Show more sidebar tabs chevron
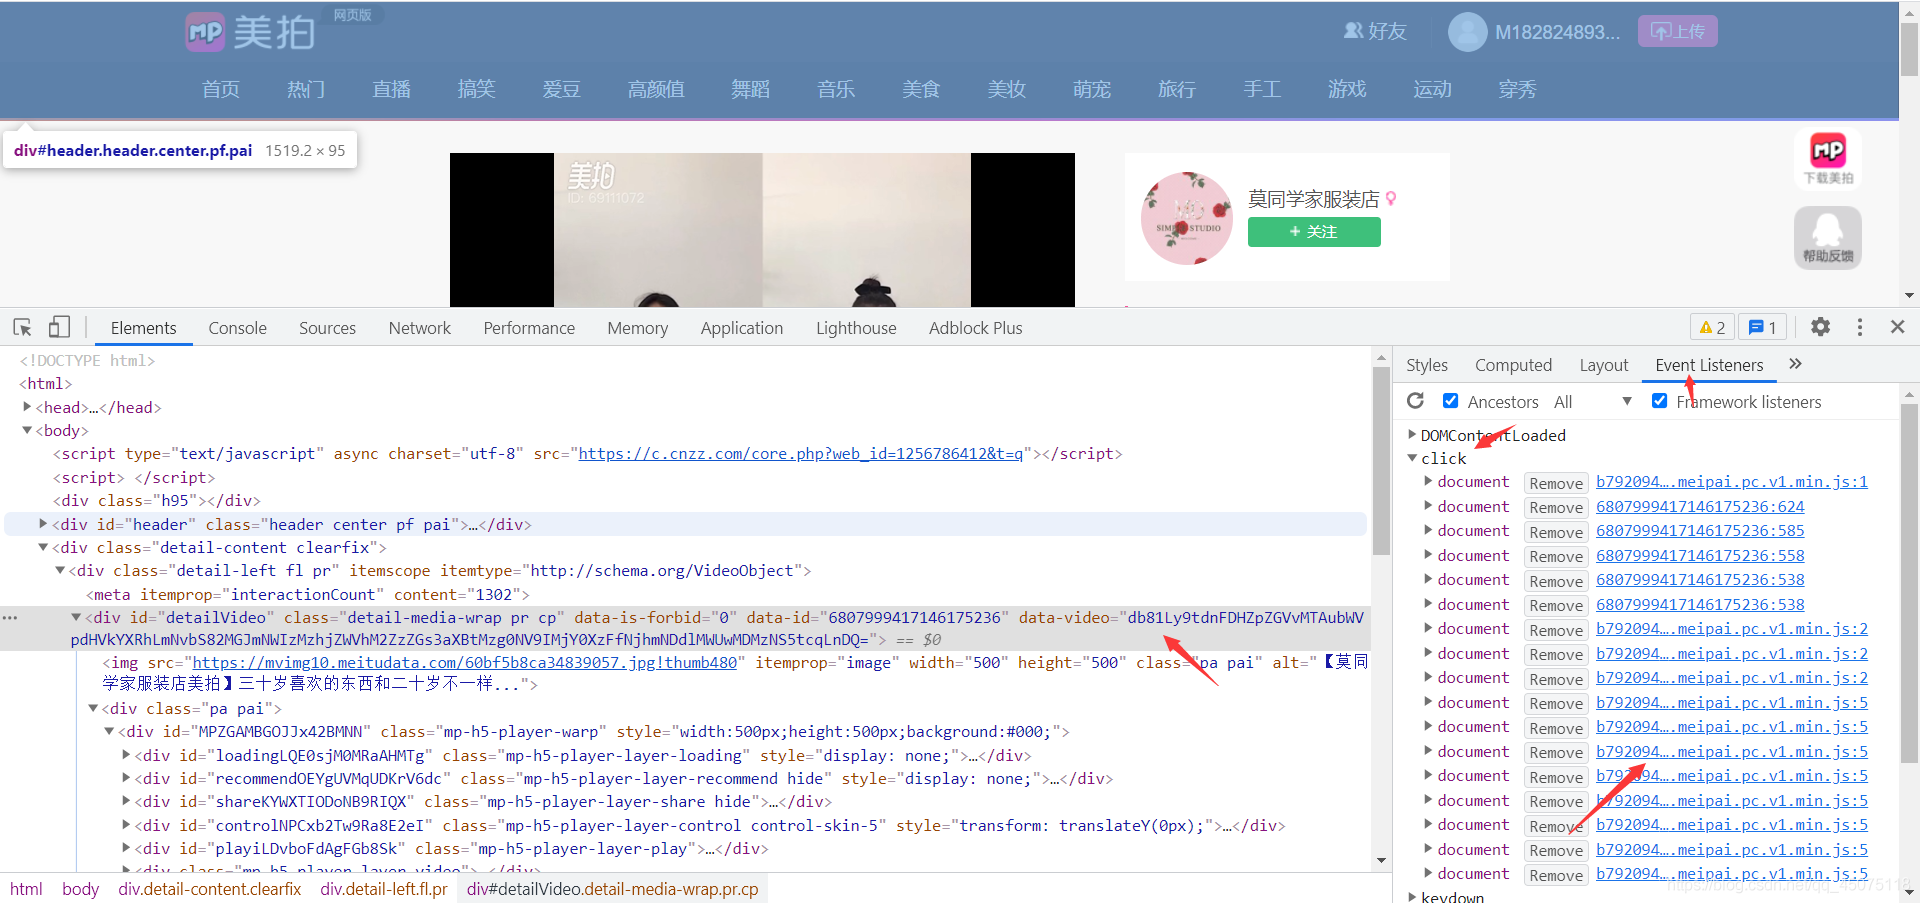1920x903 pixels. click(x=1795, y=364)
